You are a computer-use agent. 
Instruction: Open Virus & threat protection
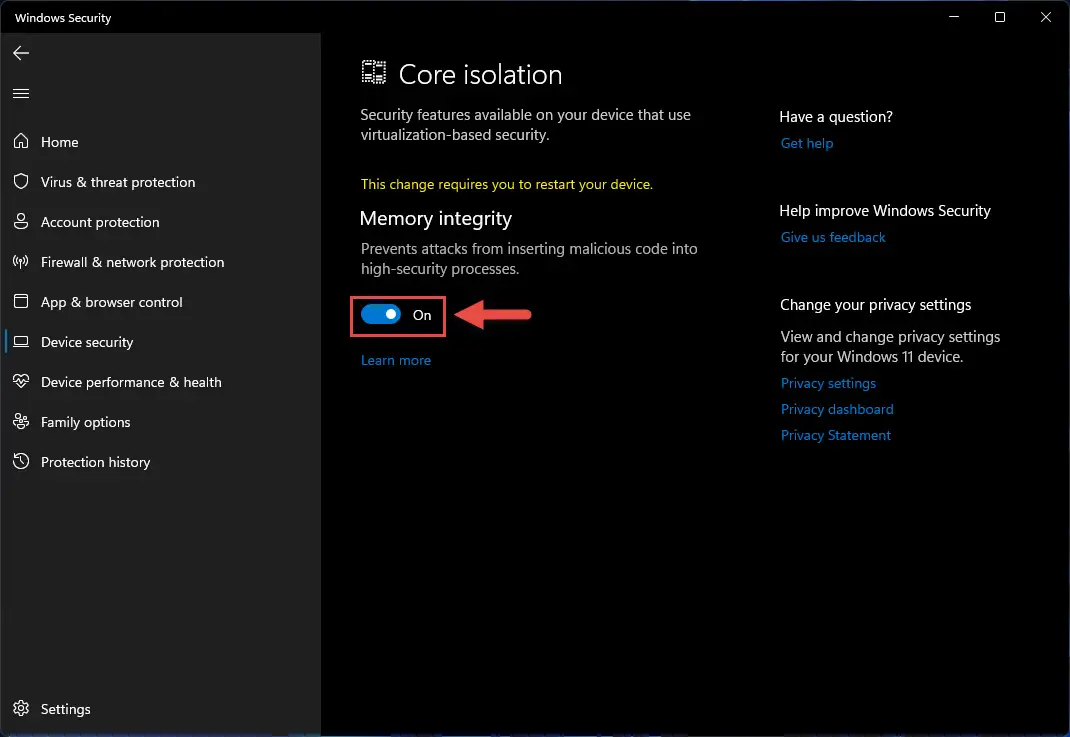160,182
